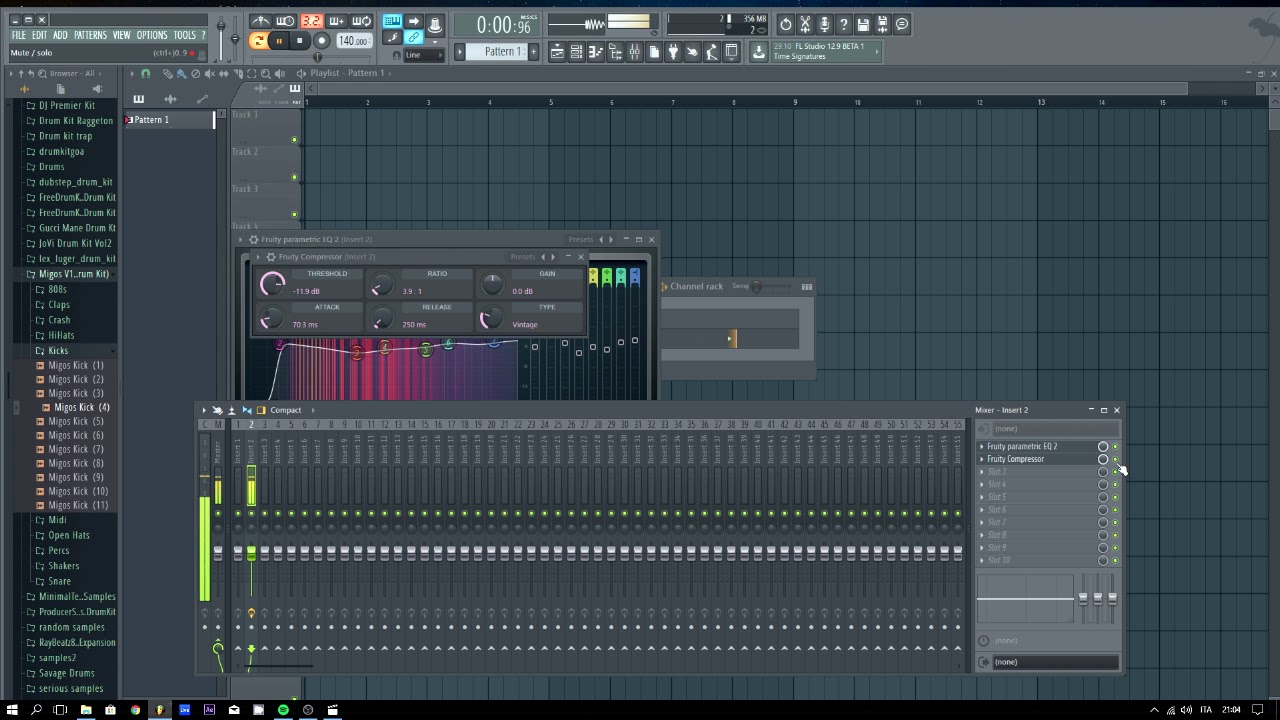Expand the FL Studio 12.9 BETA news panel

click(877, 52)
